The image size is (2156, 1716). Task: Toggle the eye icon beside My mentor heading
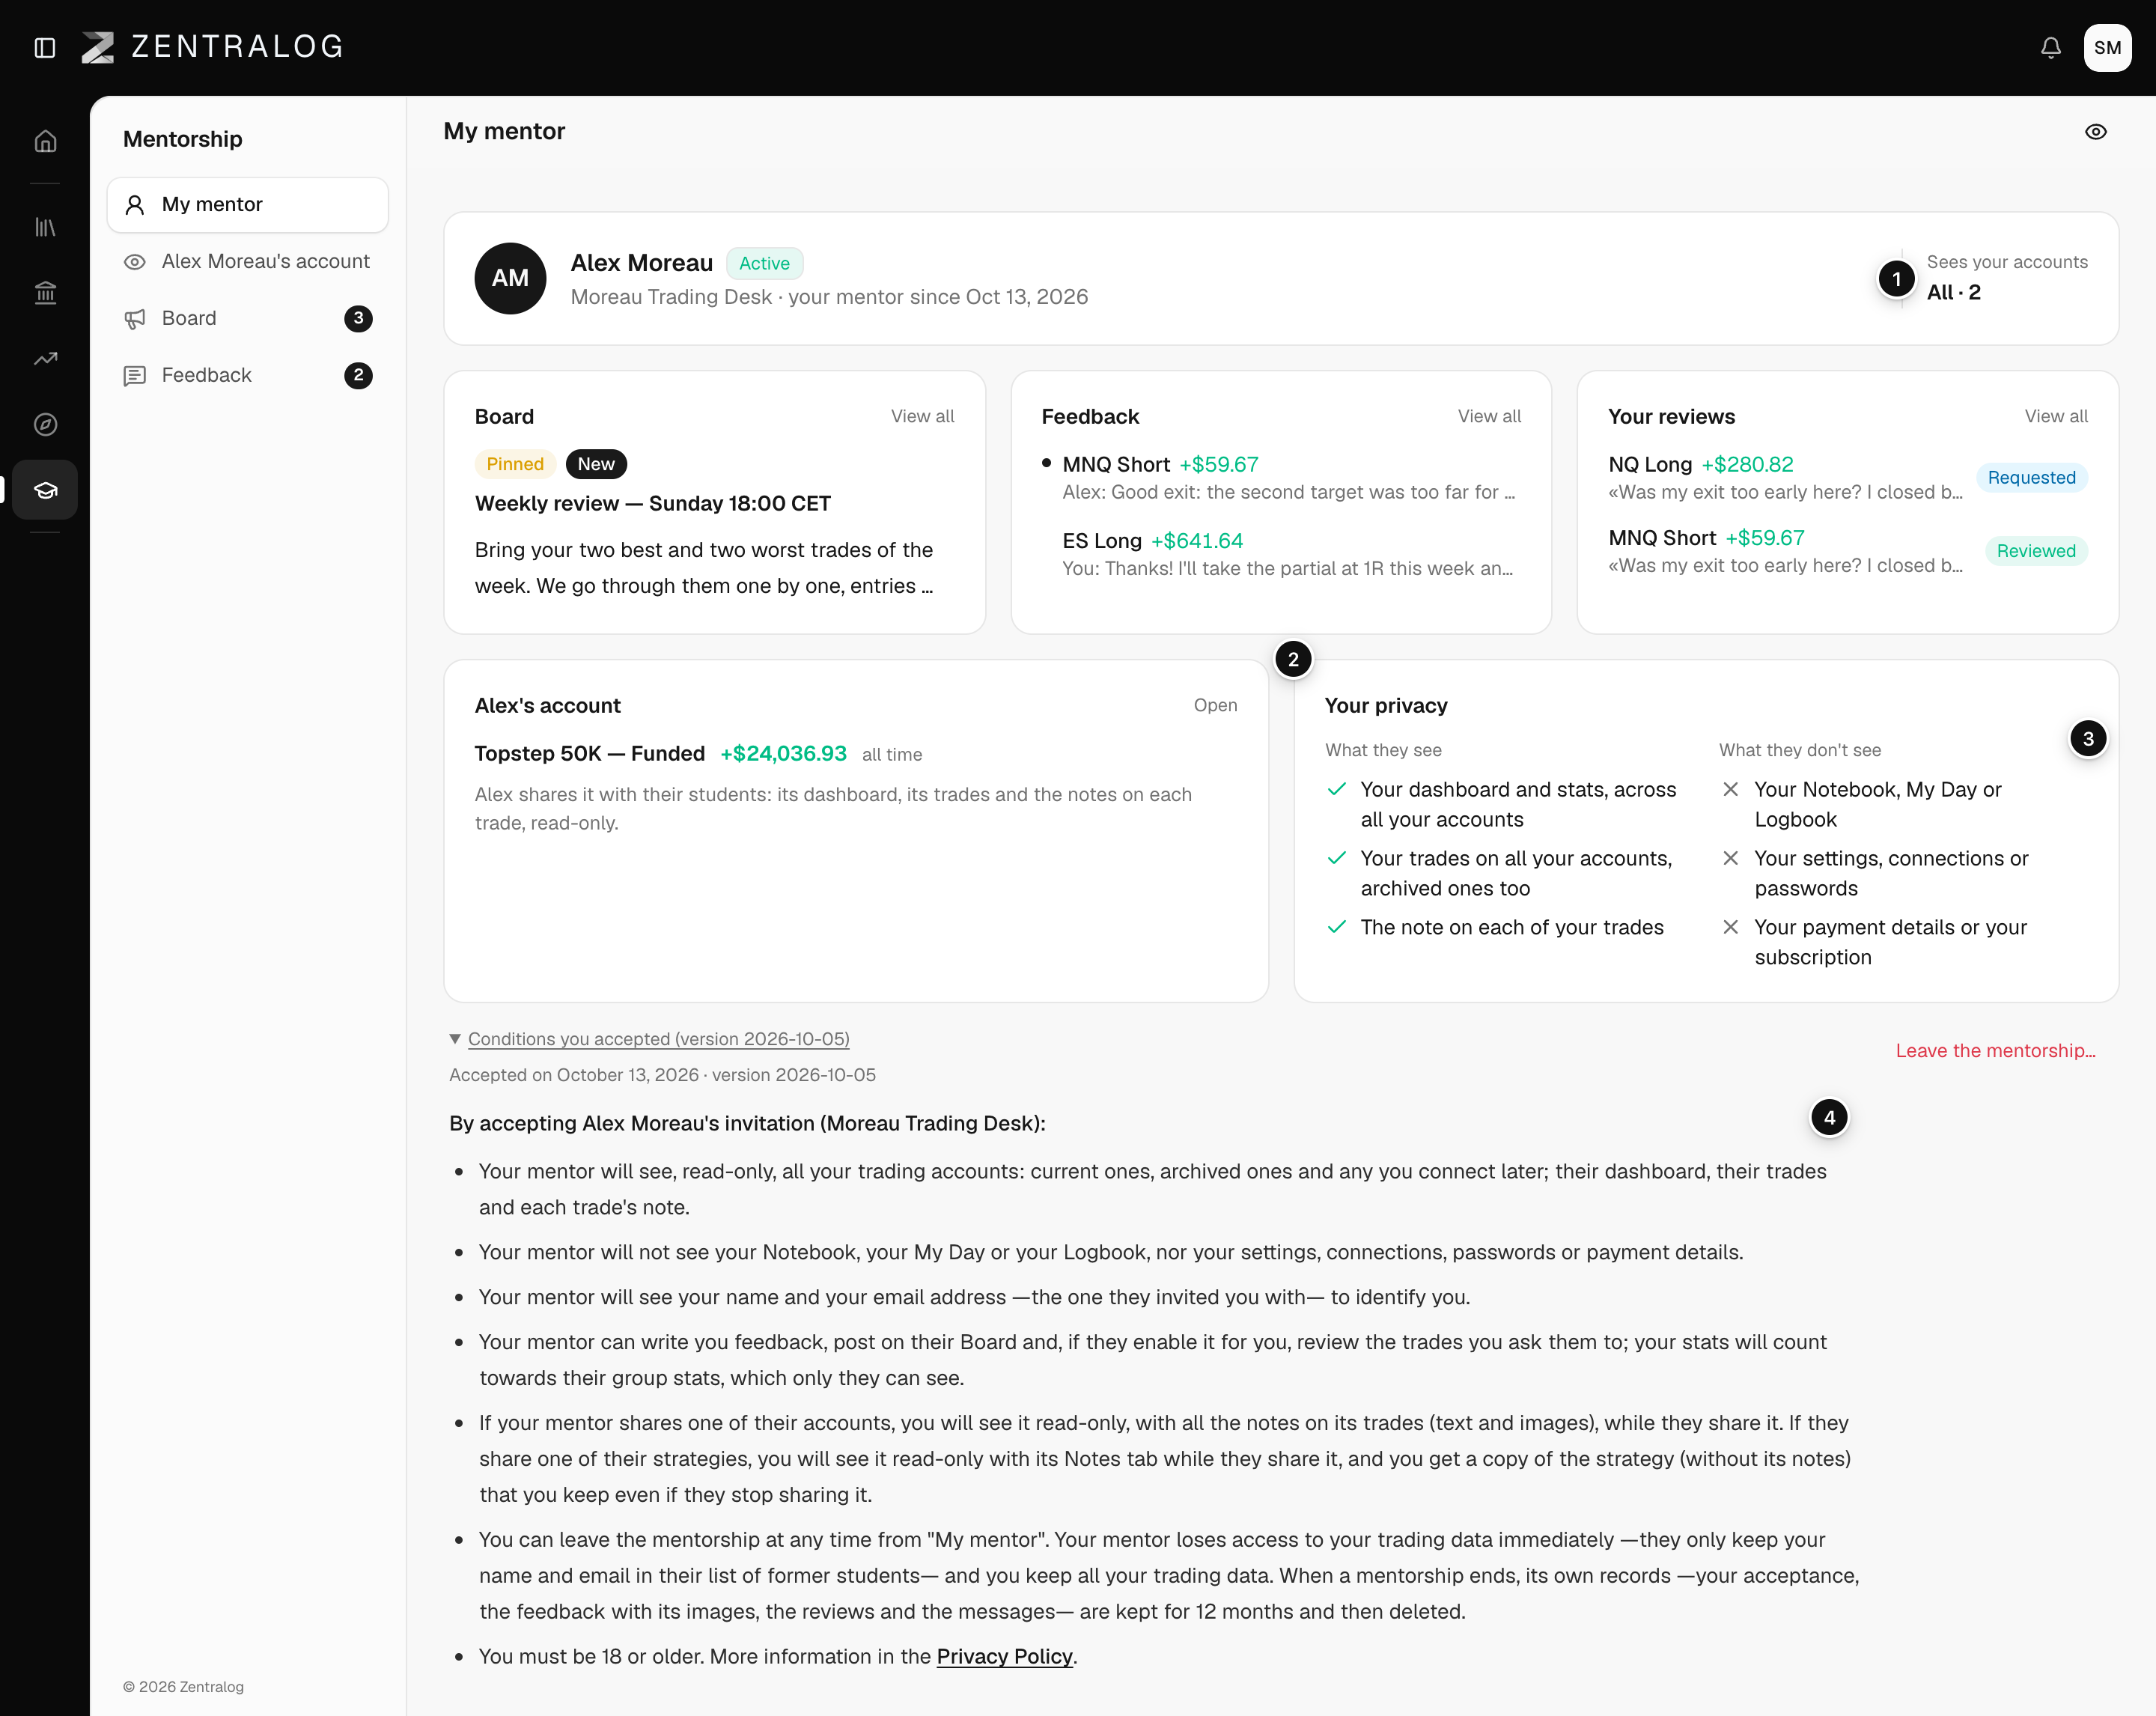(2096, 131)
